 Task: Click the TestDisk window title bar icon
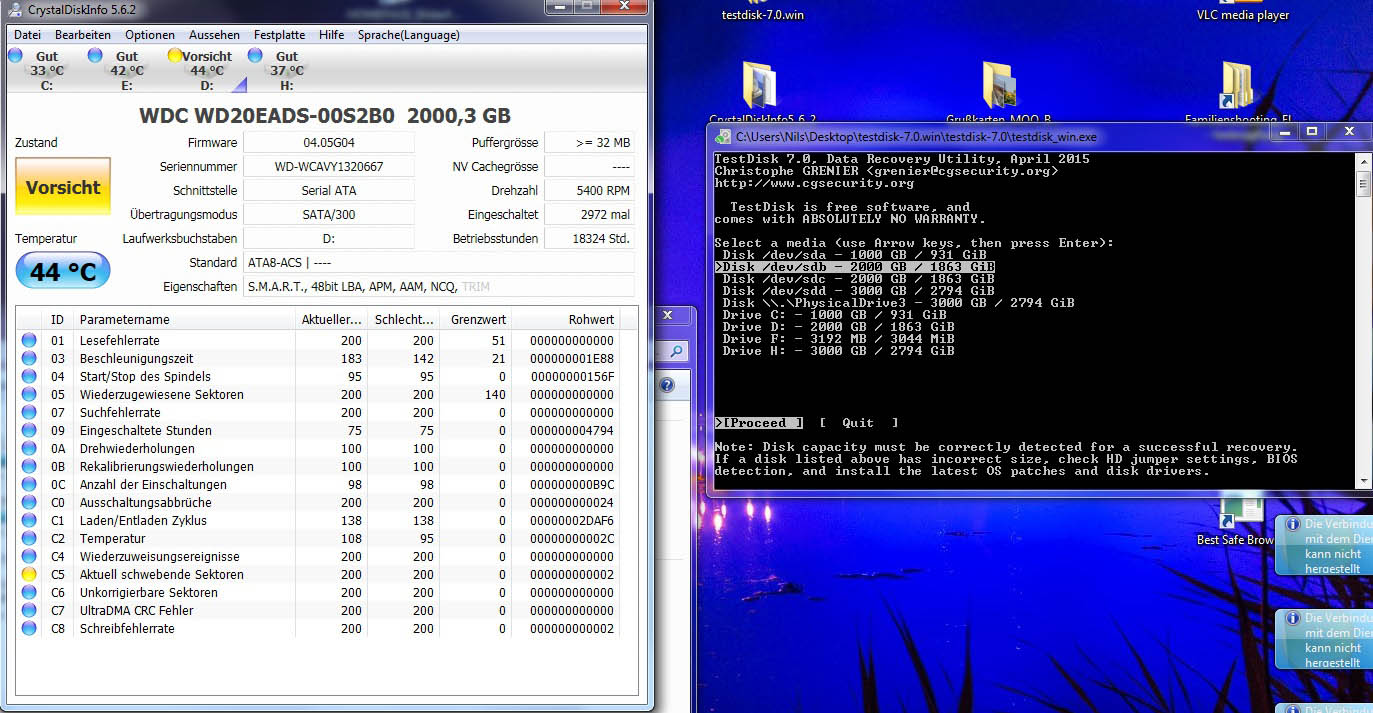723,136
